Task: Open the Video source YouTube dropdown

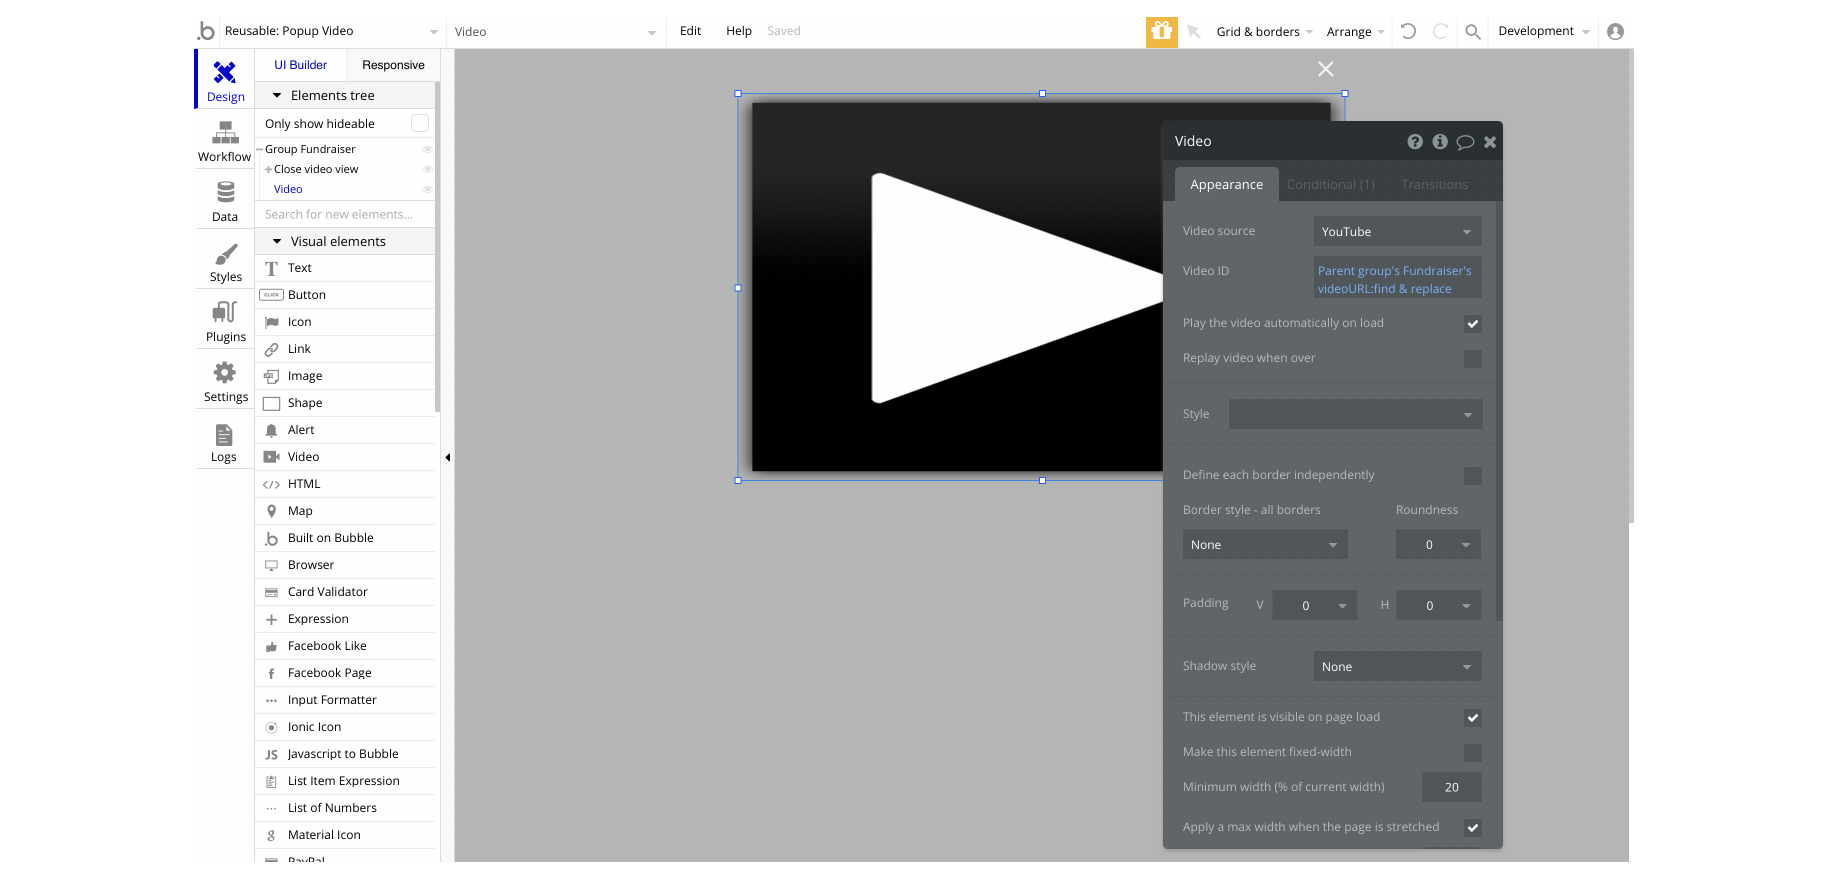Action: 1396,231
